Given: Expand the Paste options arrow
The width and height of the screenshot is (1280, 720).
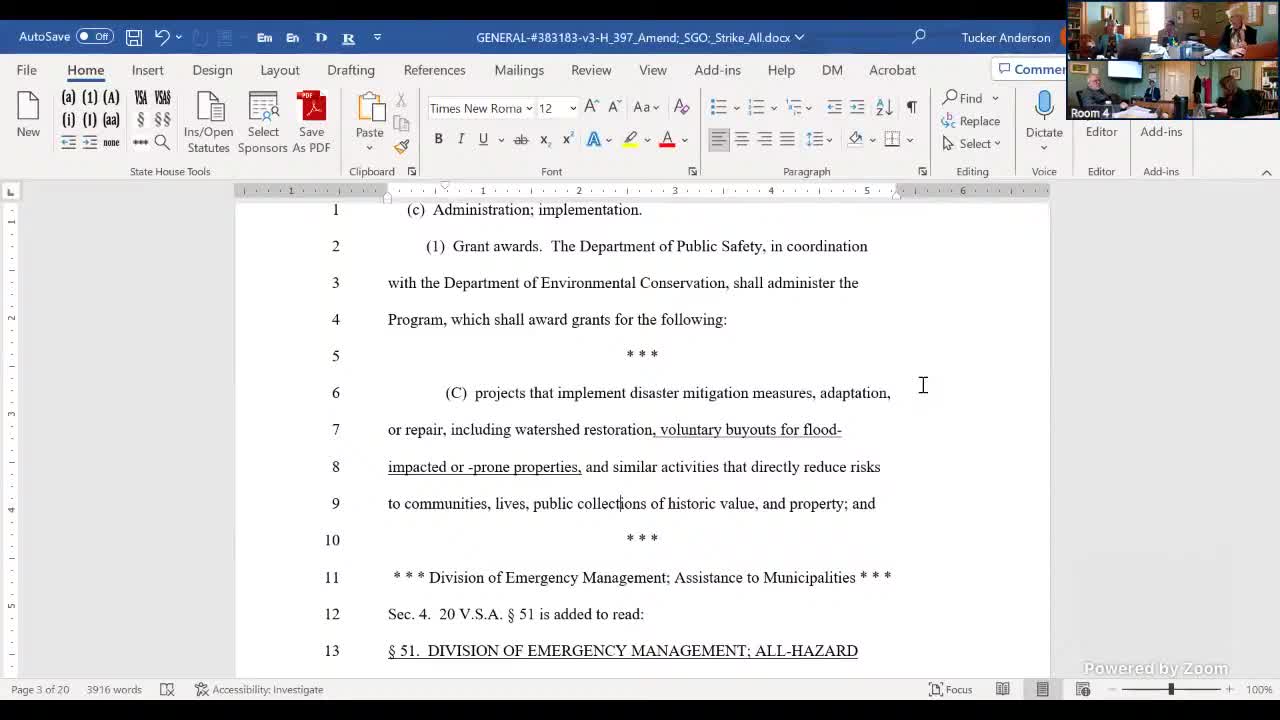Looking at the screenshot, I should click(370, 148).
